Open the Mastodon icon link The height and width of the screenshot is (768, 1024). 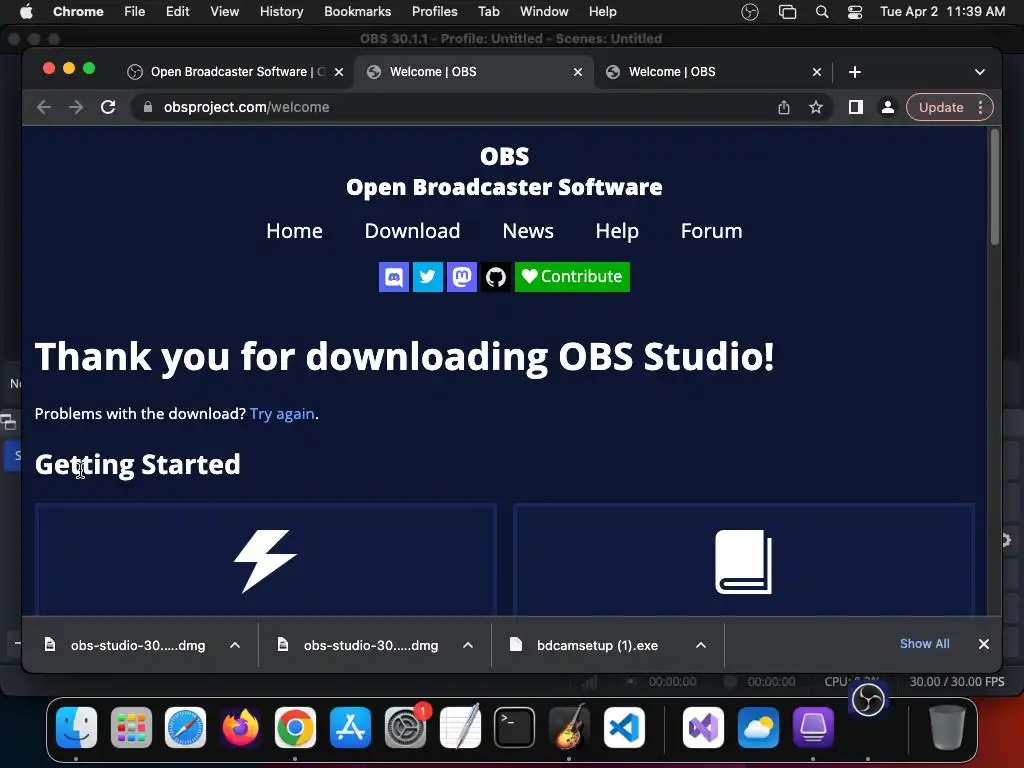tap(462, 277)
